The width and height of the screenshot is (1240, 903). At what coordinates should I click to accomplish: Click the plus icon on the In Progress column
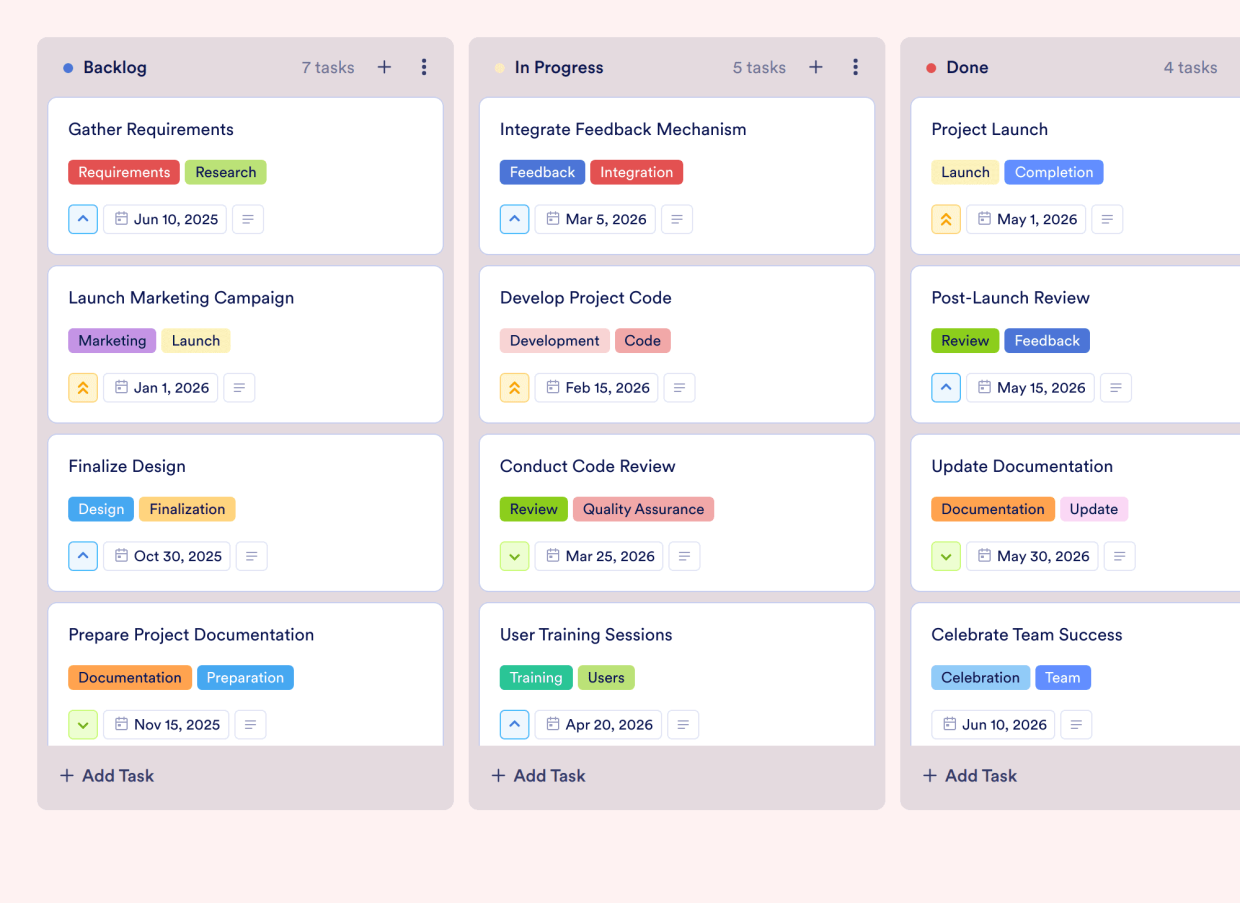(x=816, y=67)
